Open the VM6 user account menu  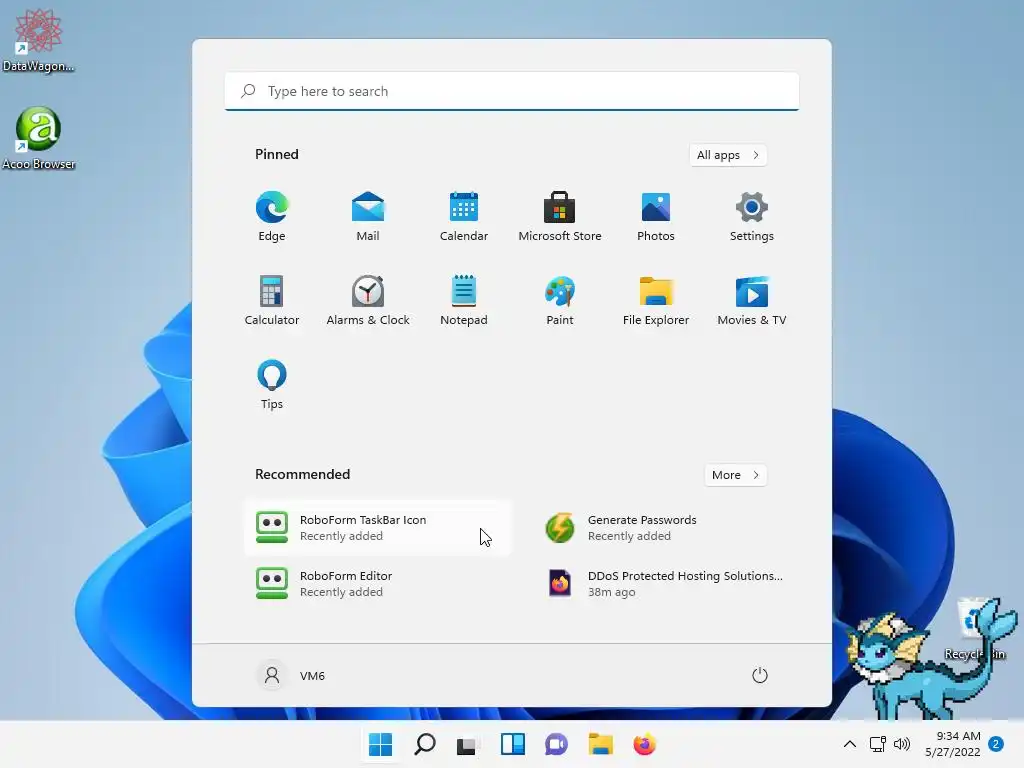tap(292, 675)
